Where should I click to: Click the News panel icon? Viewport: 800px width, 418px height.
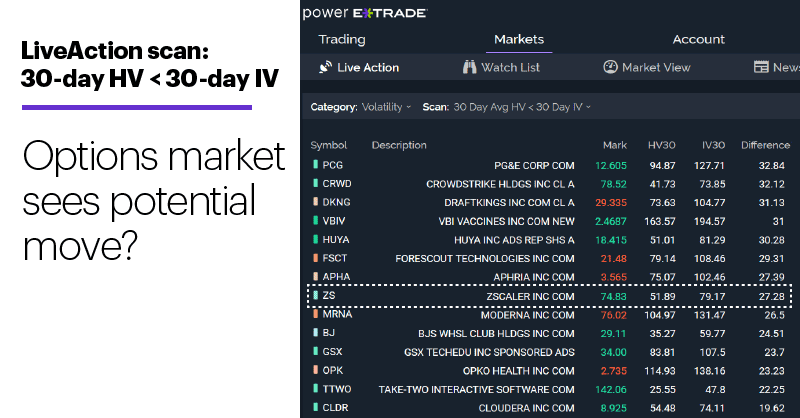tap(761, 67)
